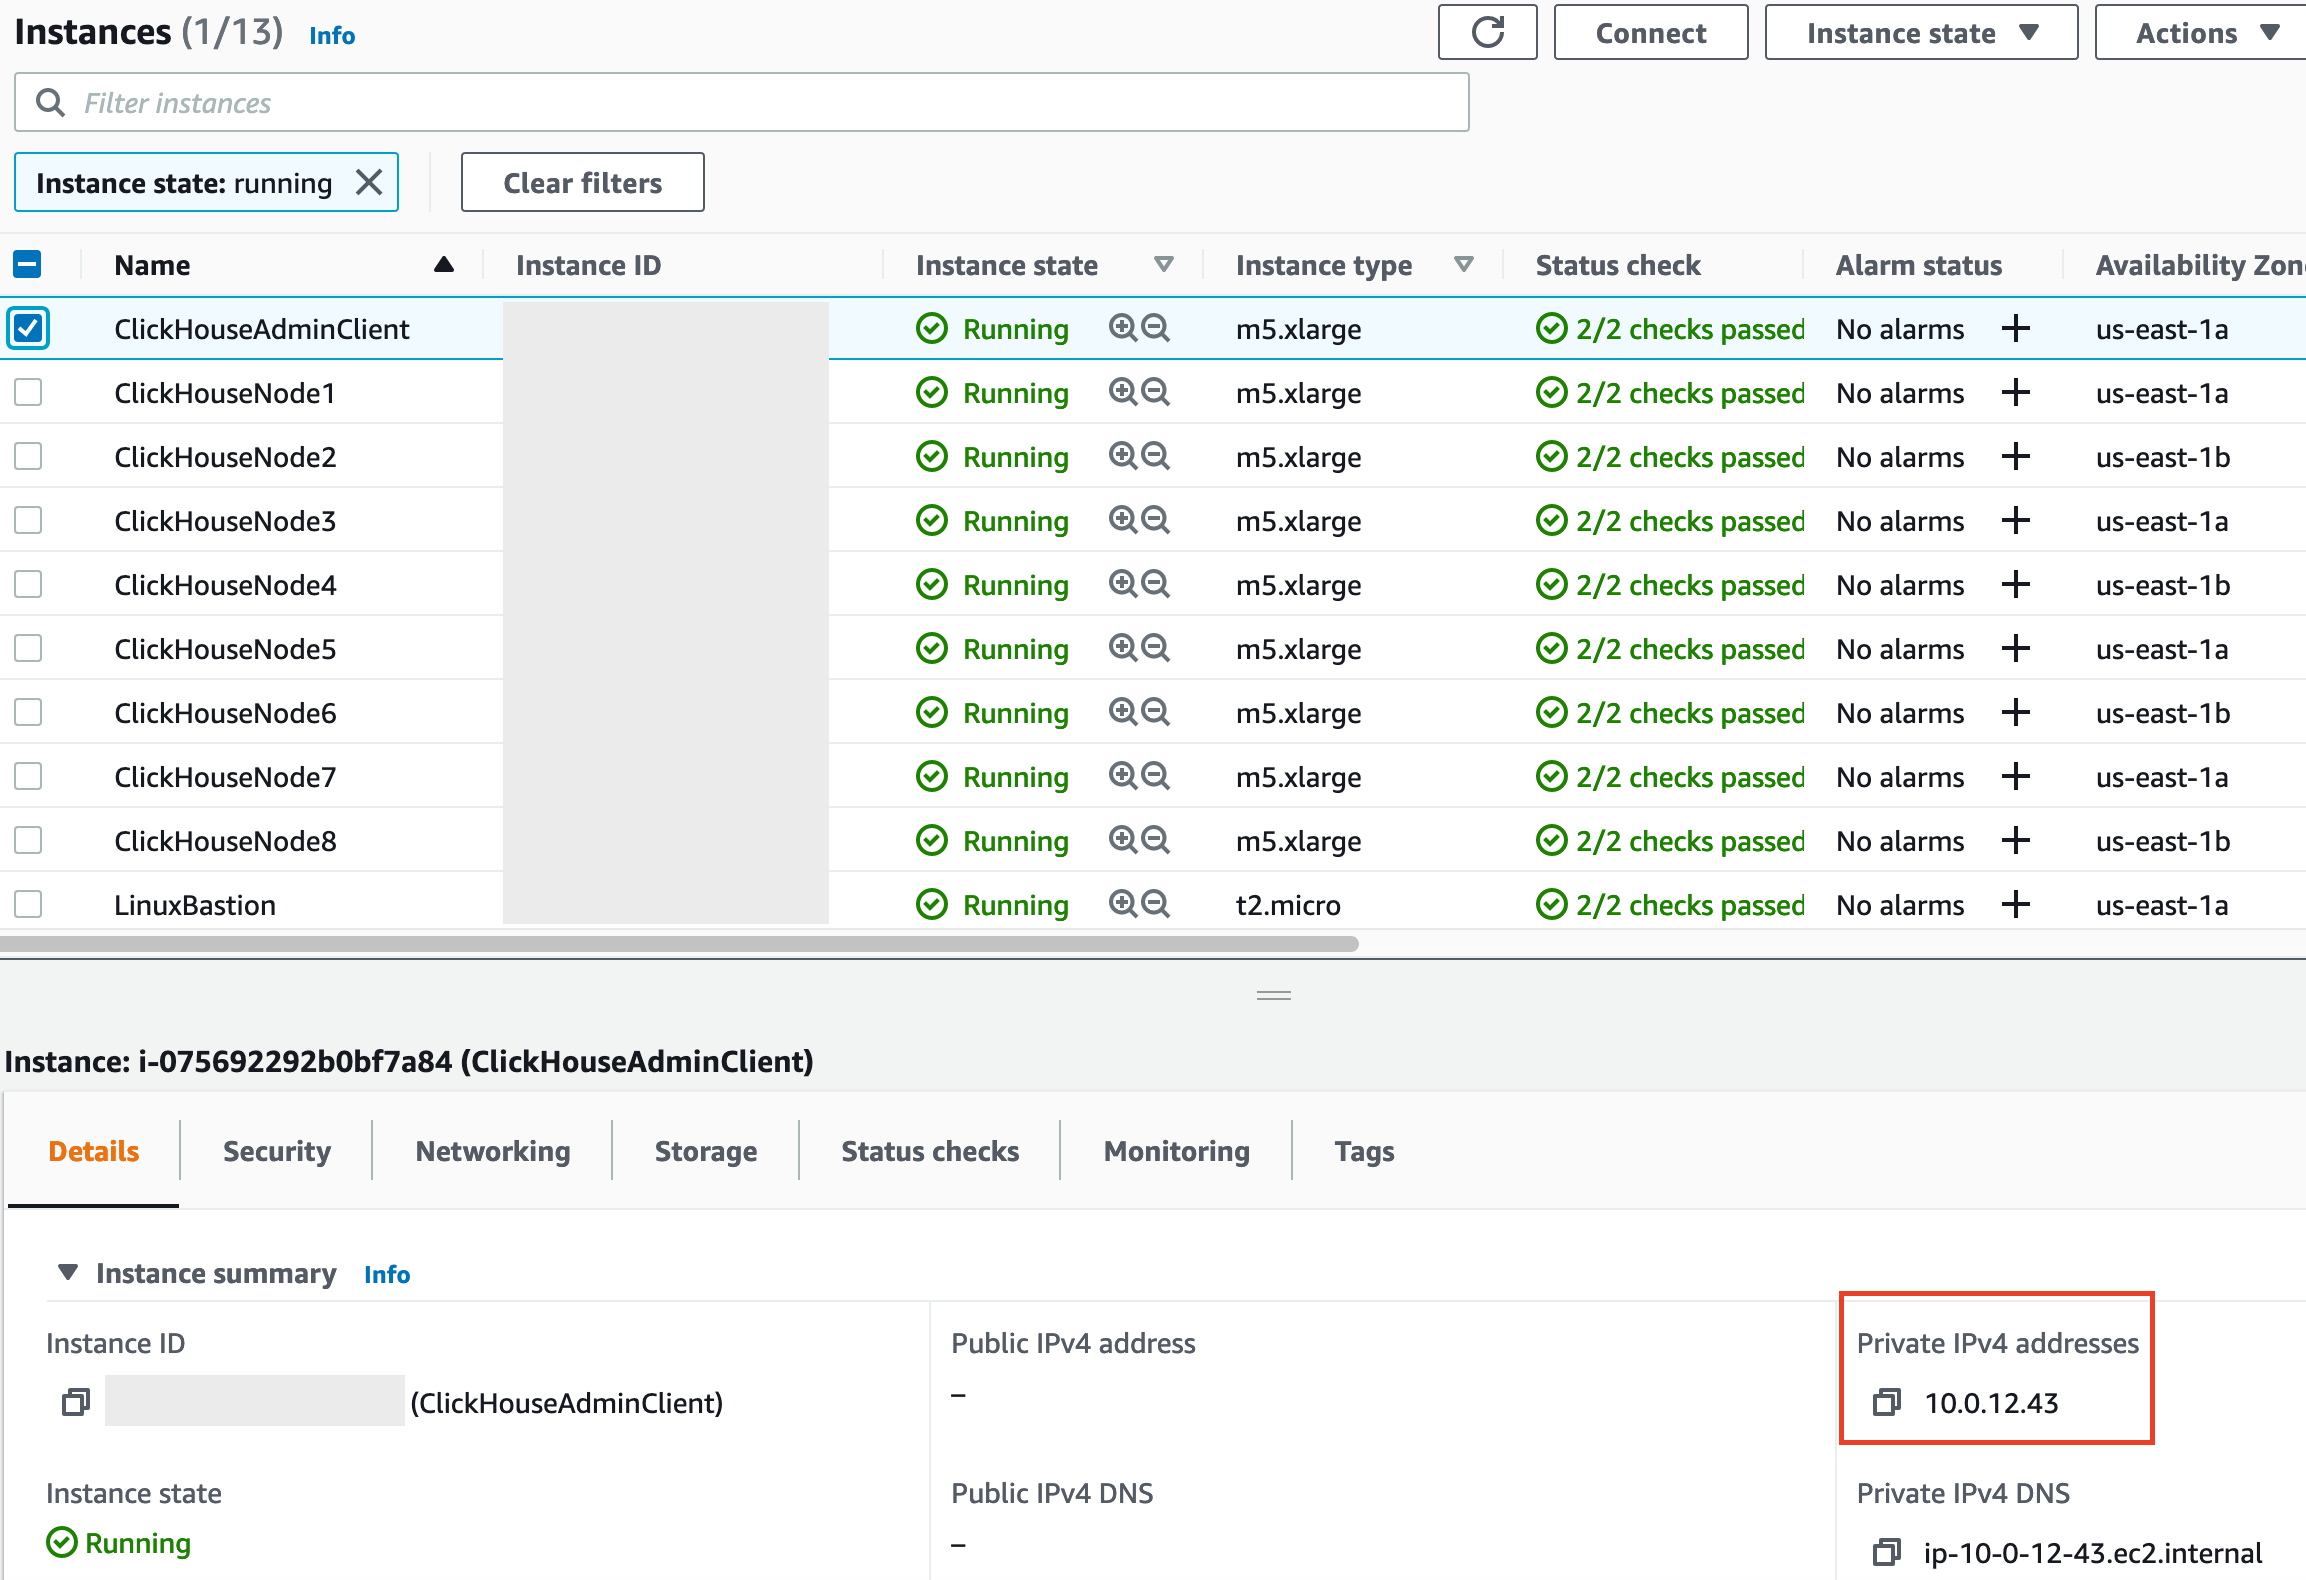Add alarm plus icon for LinuxBastion
Image resolution: width=2306 pixels, height=1580 pixels.
coord(2016,904)
